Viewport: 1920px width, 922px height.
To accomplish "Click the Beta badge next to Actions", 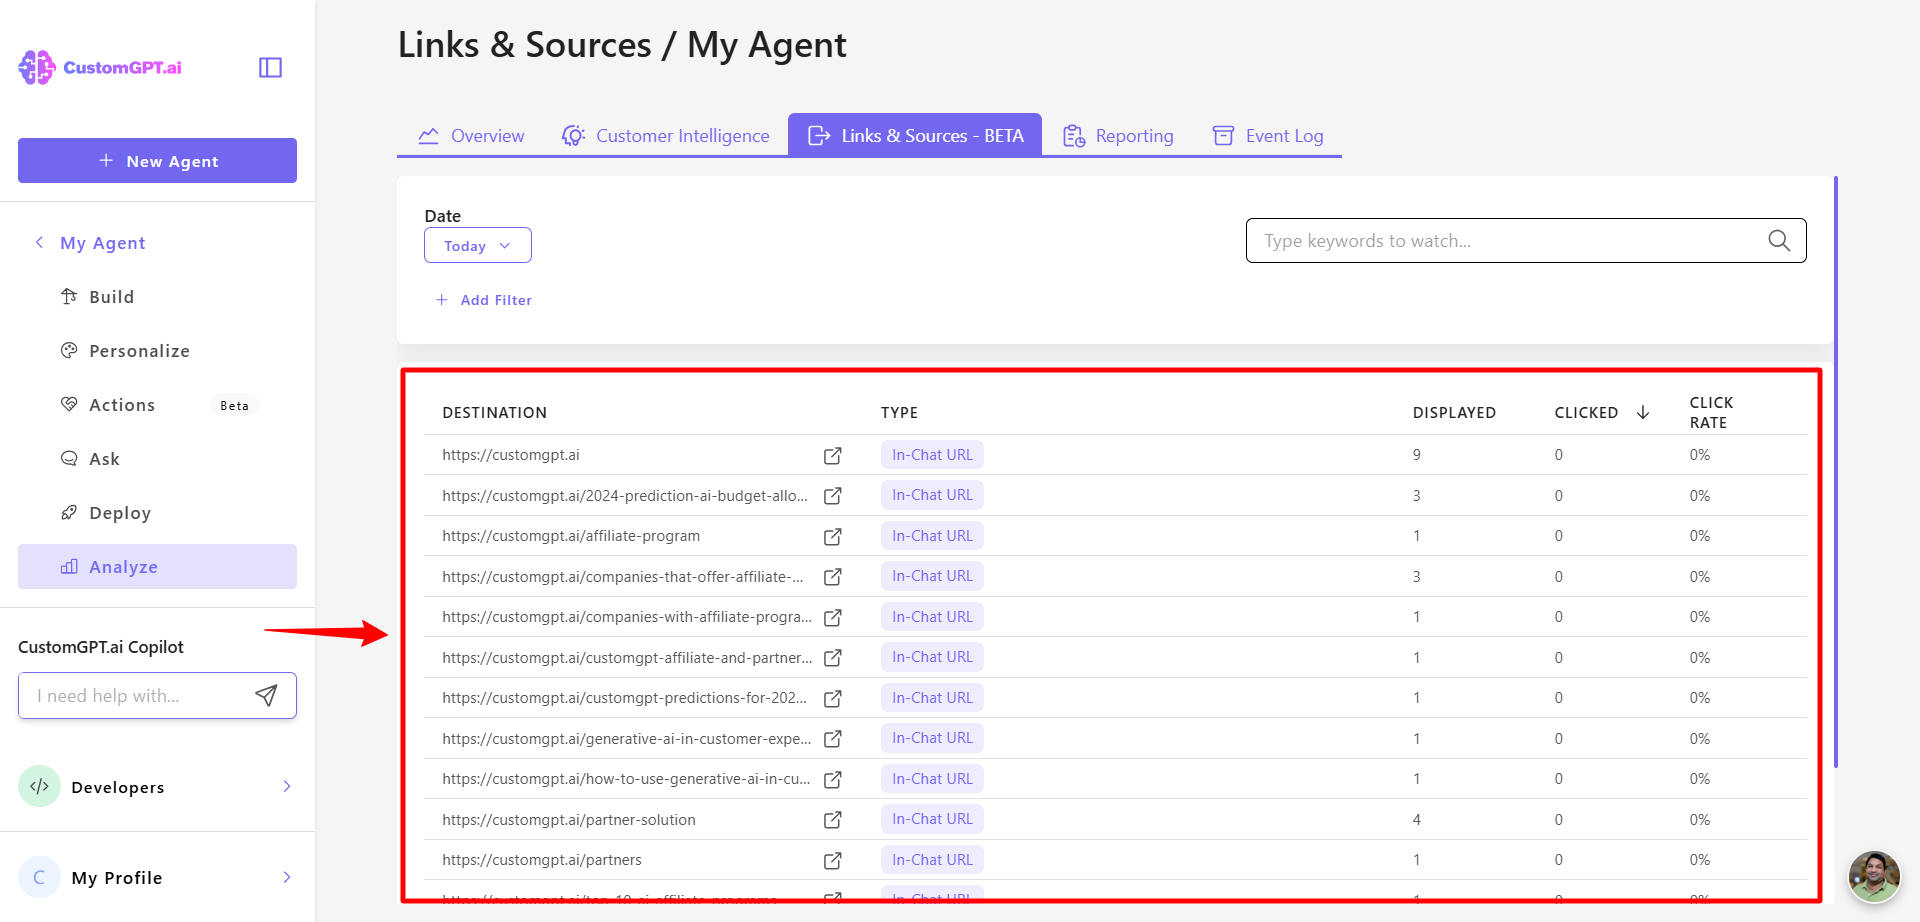I will [x=235, y=405].
